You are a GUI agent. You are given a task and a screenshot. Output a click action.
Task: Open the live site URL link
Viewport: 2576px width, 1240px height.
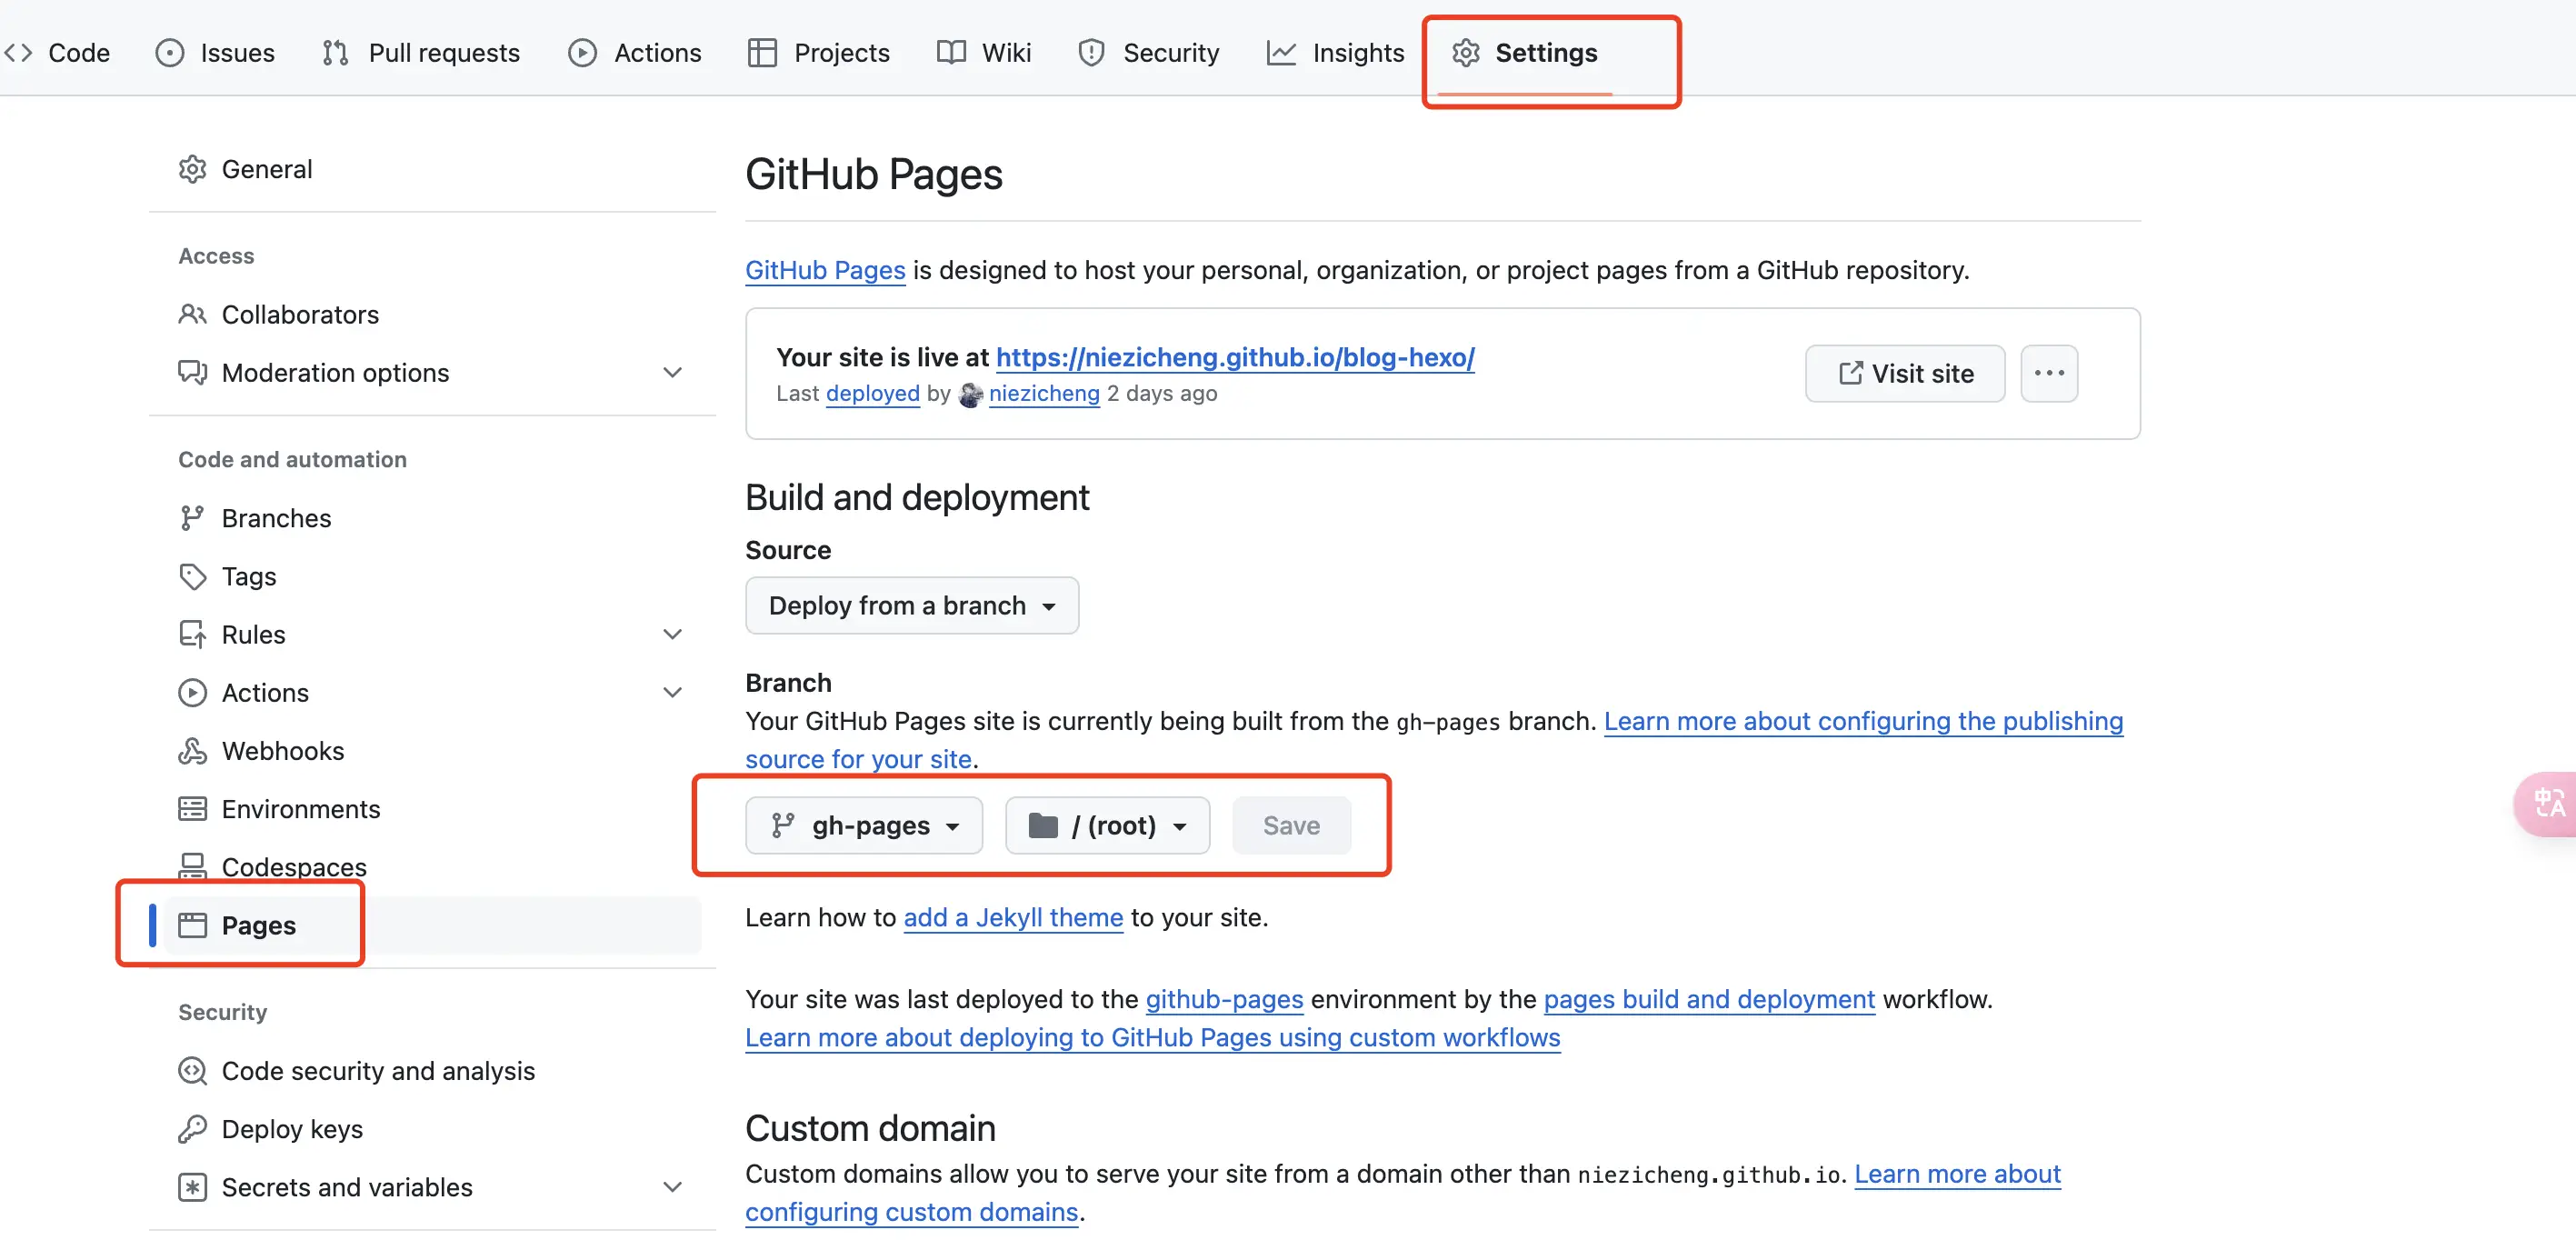[1235, 357]
